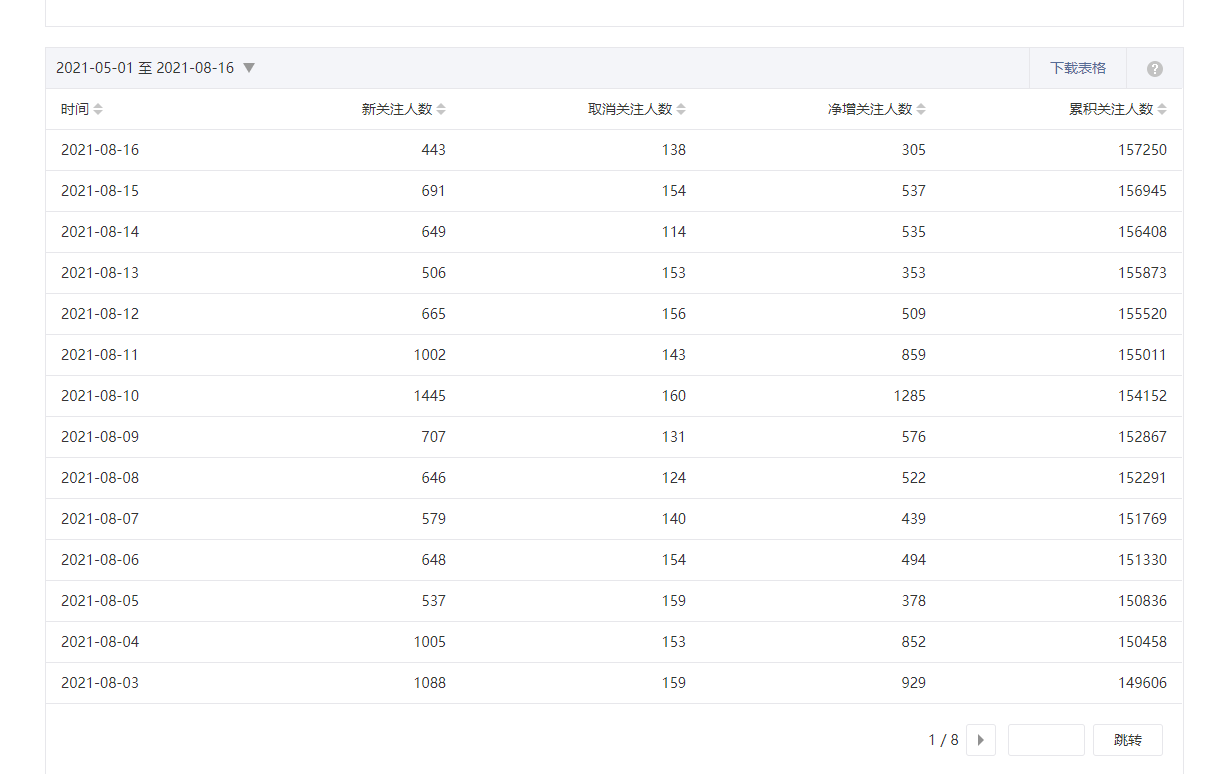1217x774 pixels.
Task: Open the help question mark icon
Action: point(1154,69)
